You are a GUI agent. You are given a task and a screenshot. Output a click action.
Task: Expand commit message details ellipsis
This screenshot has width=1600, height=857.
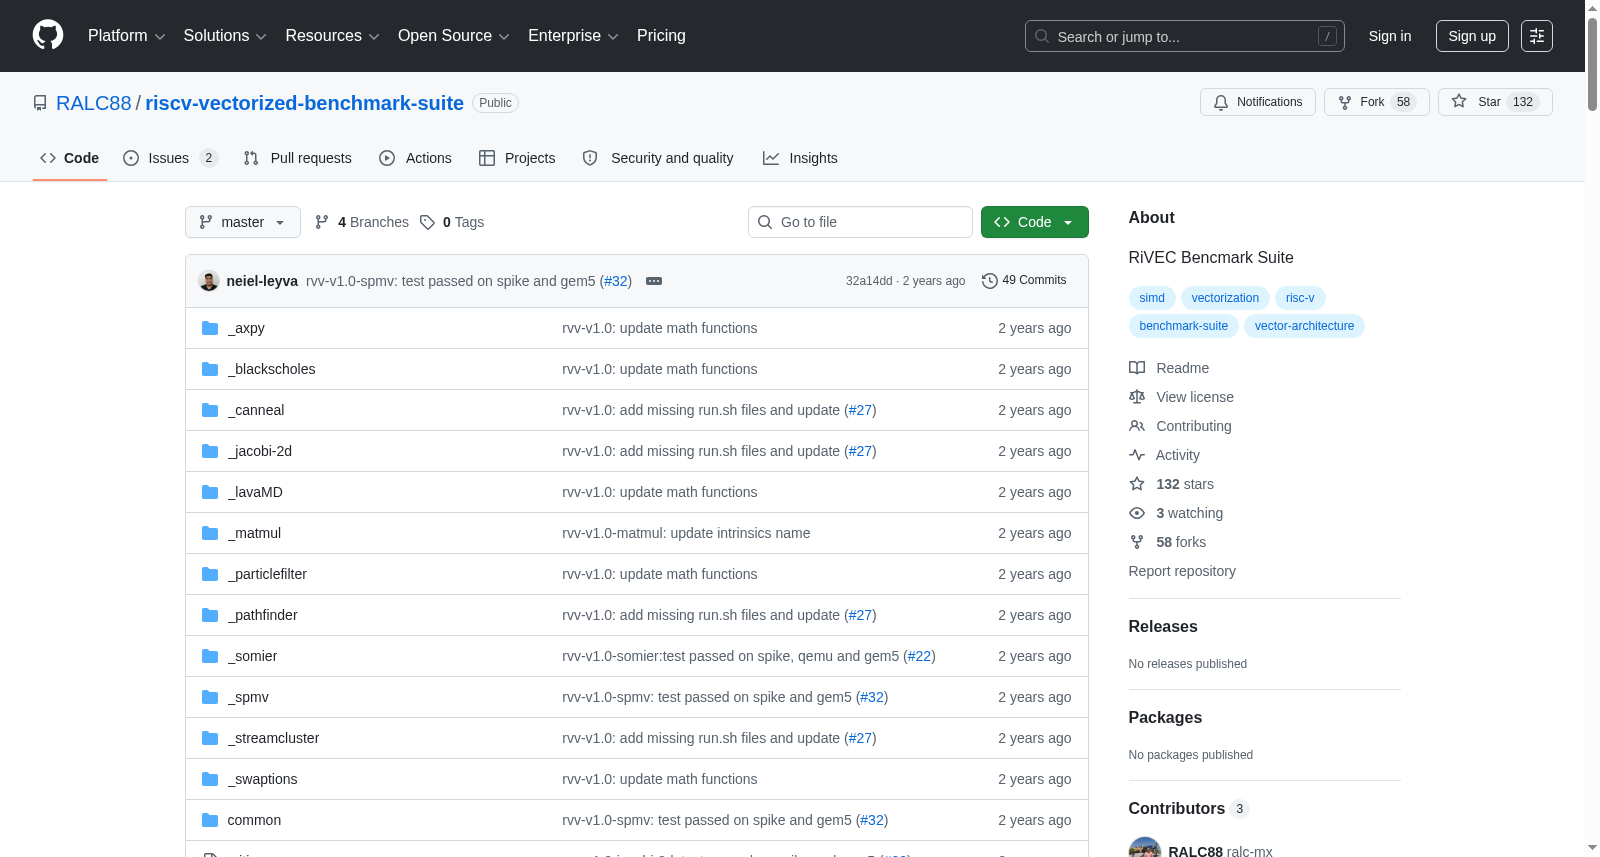654,281
